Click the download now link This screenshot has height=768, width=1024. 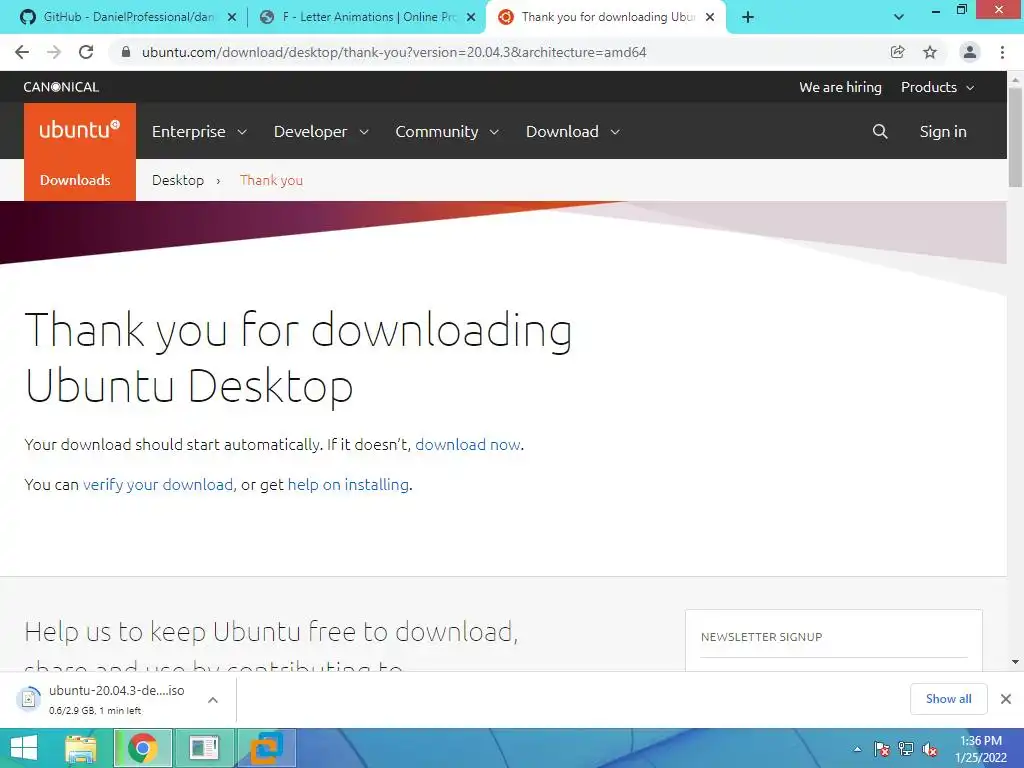[x=468, y=445]
